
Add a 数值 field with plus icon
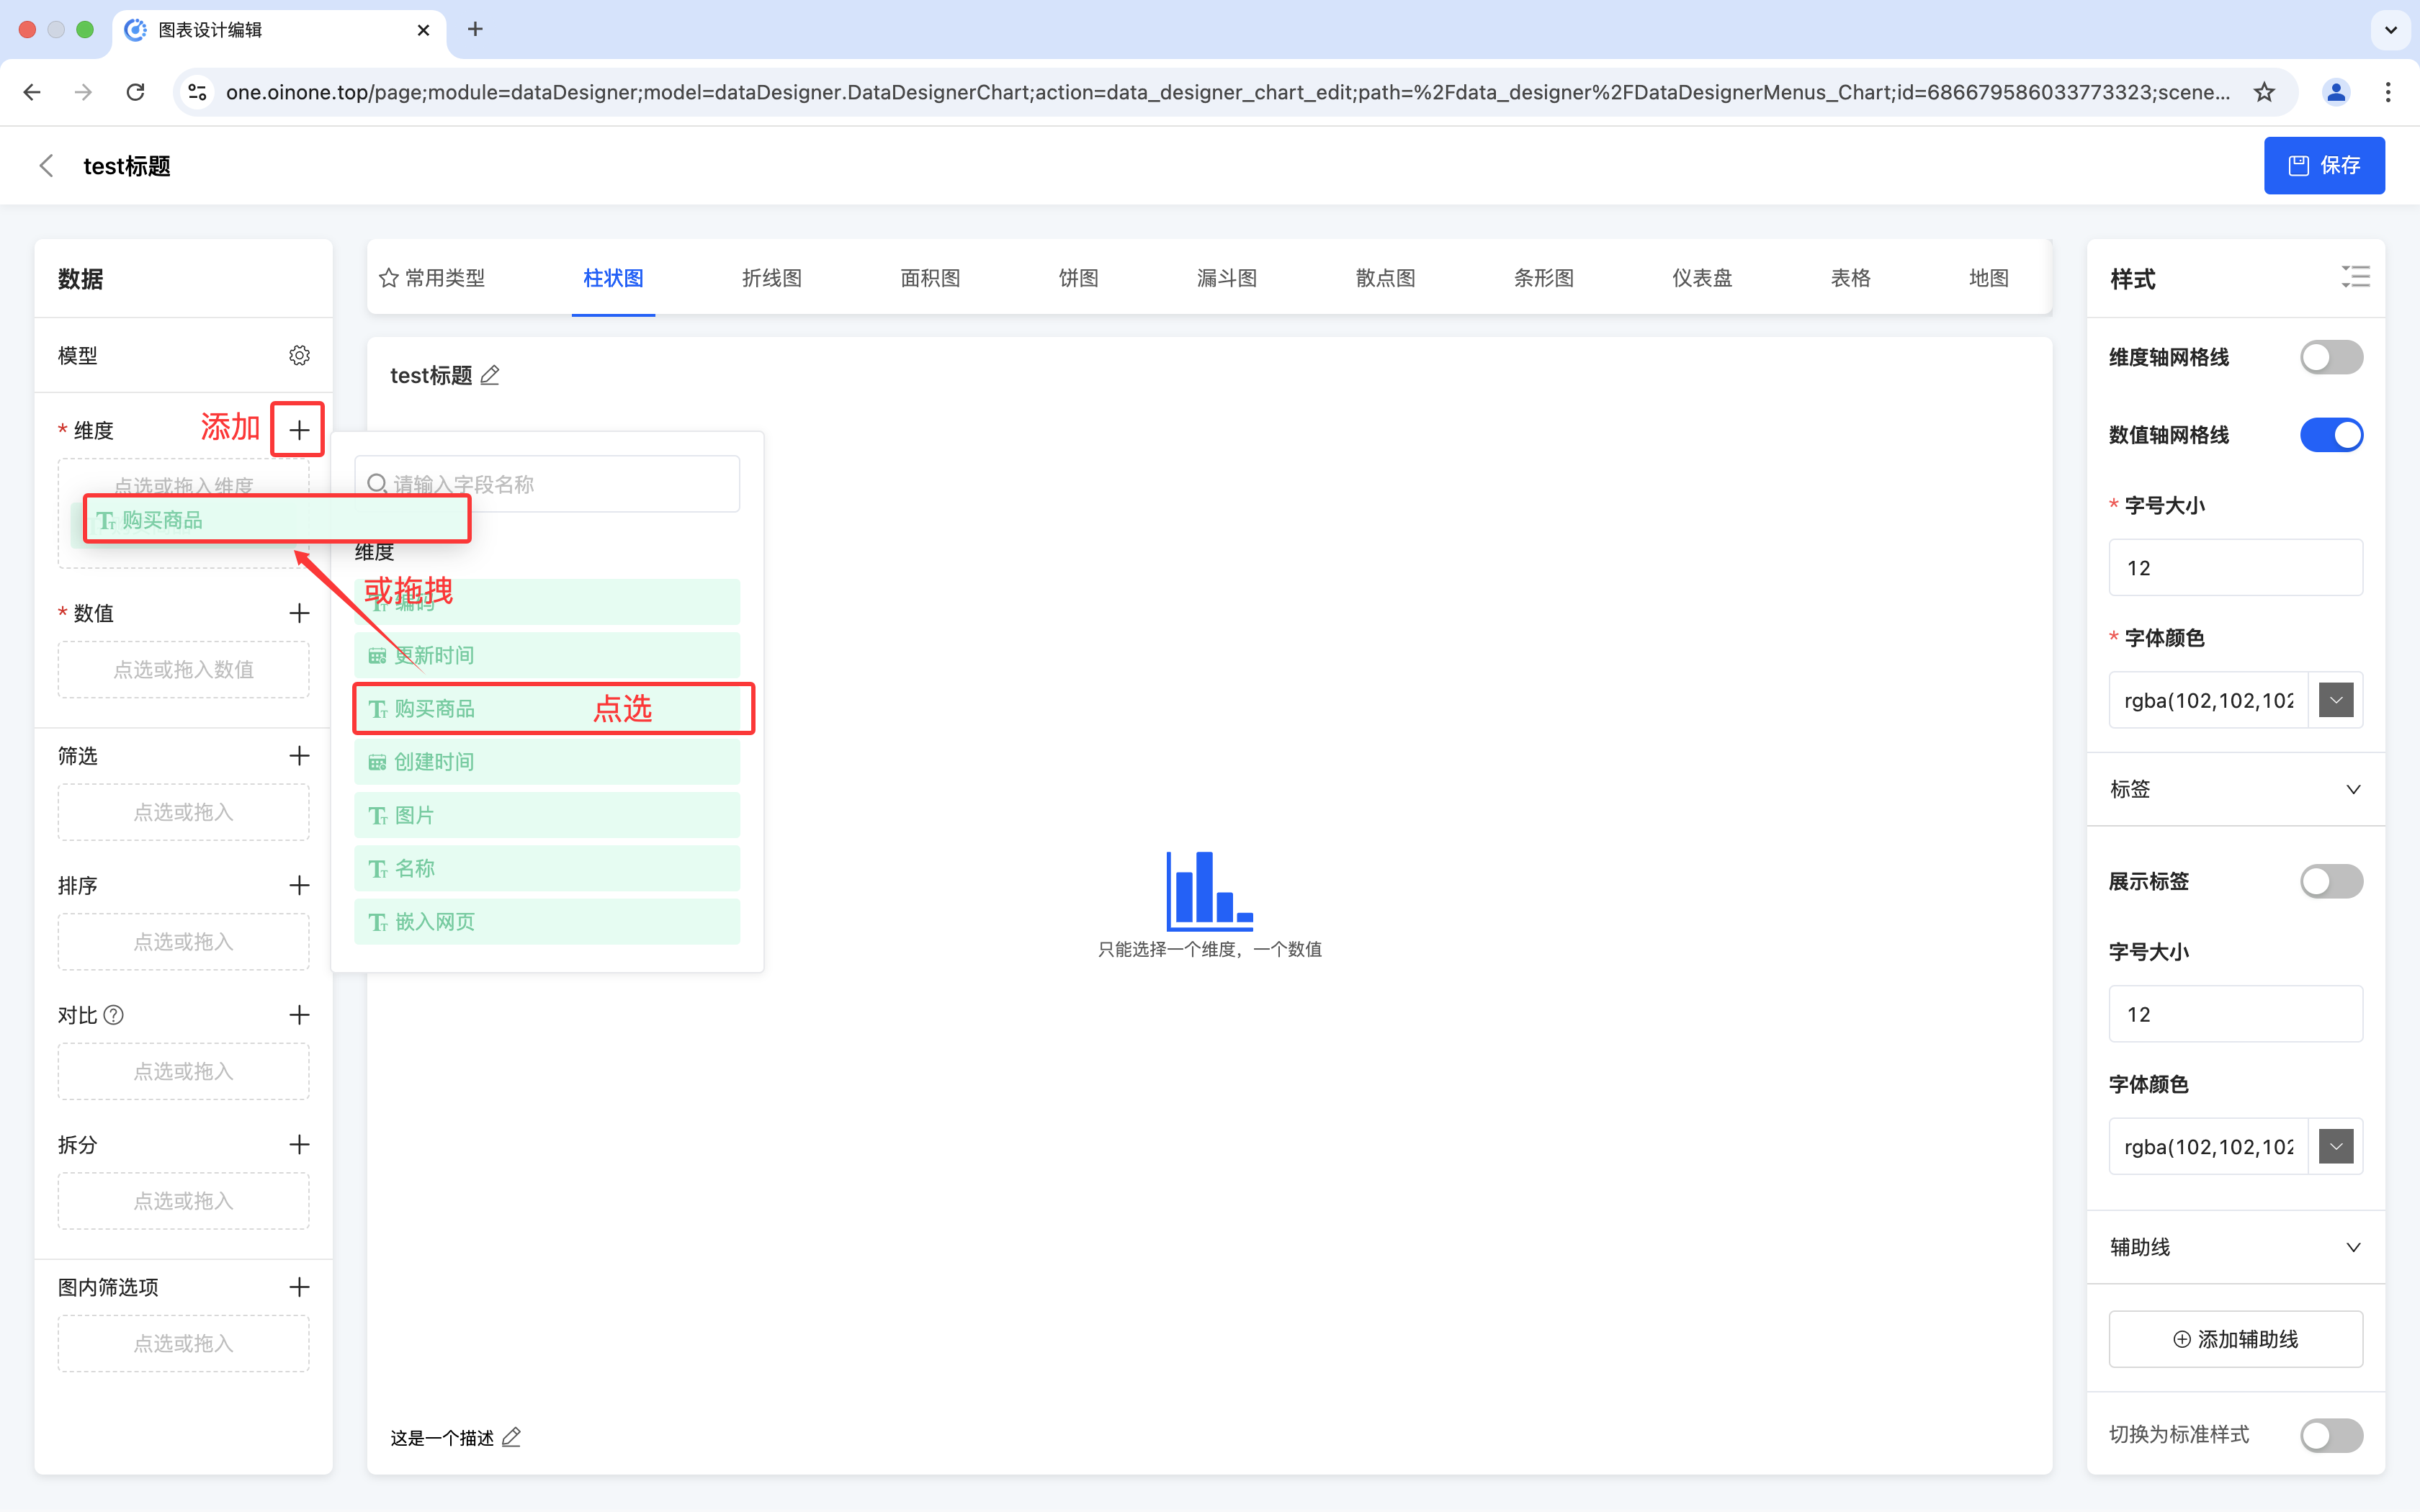tap(299, 613)
